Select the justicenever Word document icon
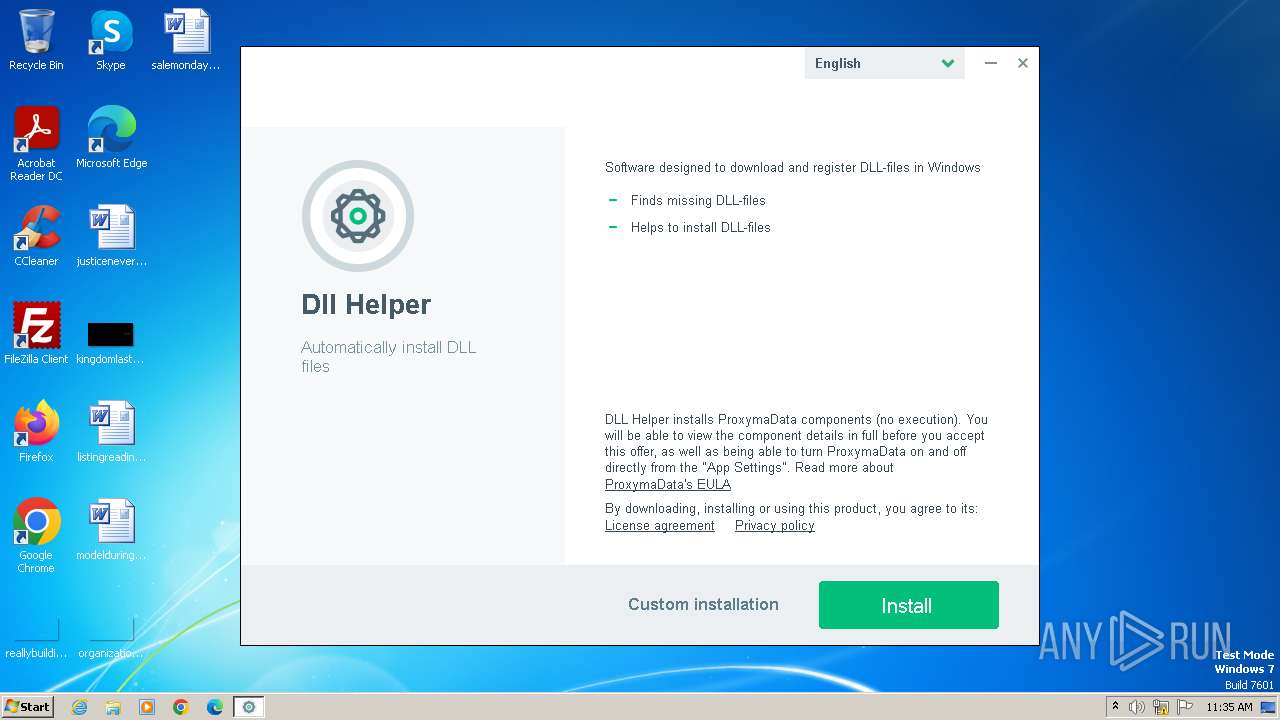 tap(111, 237)
